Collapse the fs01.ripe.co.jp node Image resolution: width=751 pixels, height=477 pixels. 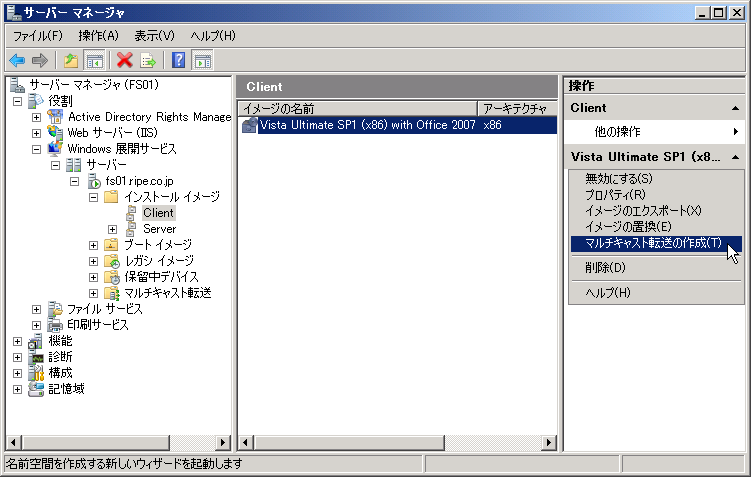point(74,182)
